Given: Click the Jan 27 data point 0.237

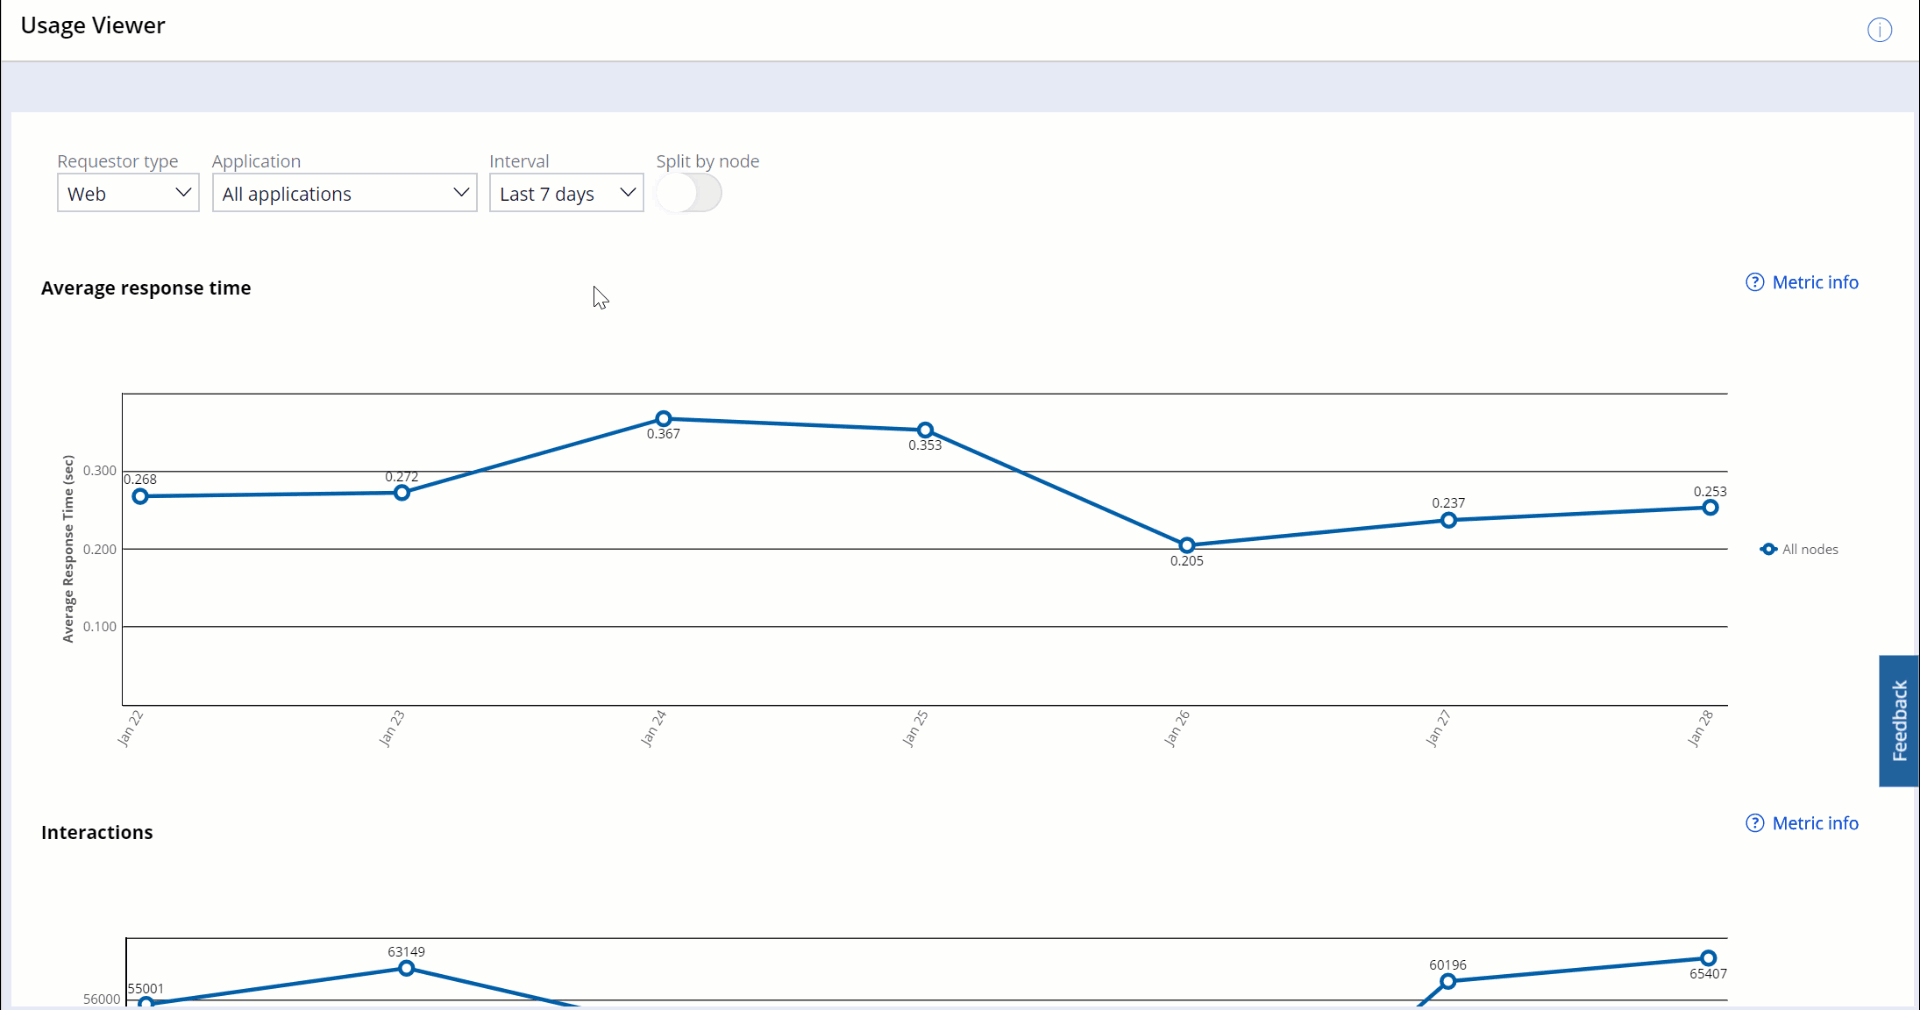Looking at the screenshot, I should pos(1449,520).
